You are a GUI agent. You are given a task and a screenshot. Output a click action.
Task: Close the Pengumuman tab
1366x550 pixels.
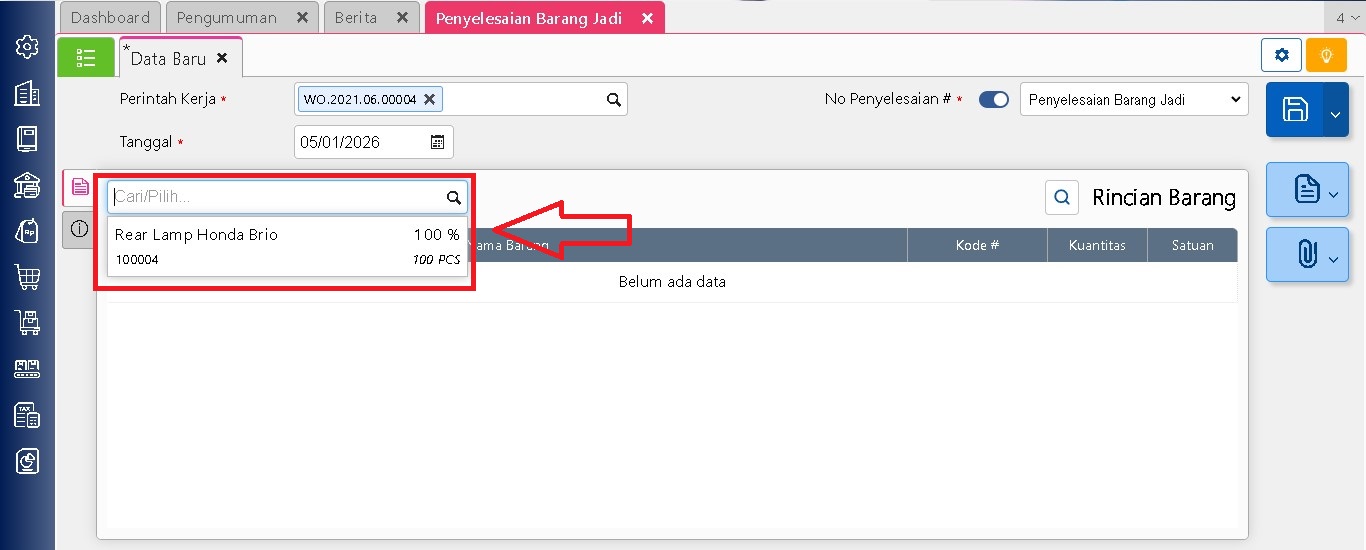click(302, 18)
